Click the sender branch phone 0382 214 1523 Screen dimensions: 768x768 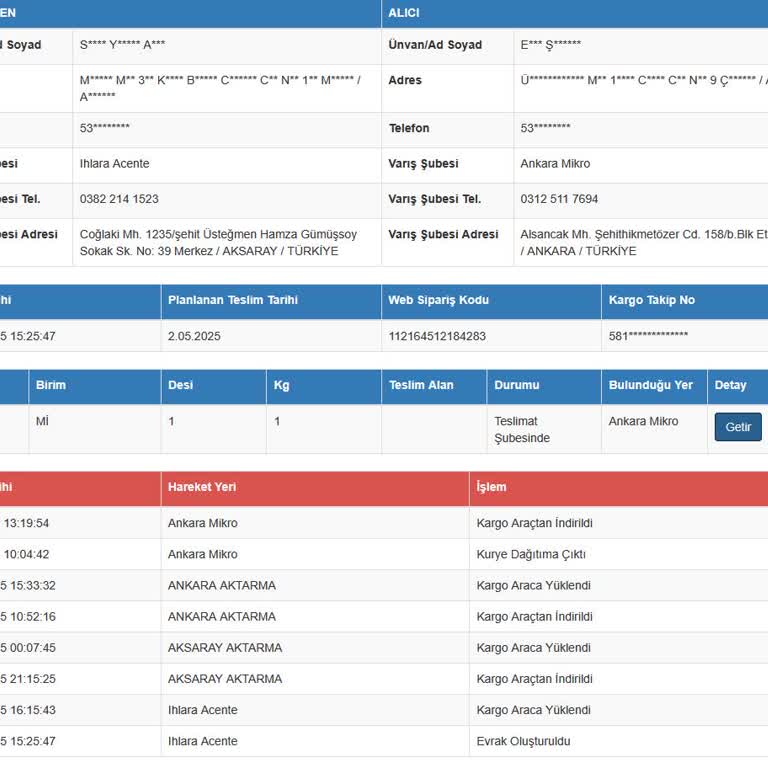pyautogui.click(x=119, y=199)
